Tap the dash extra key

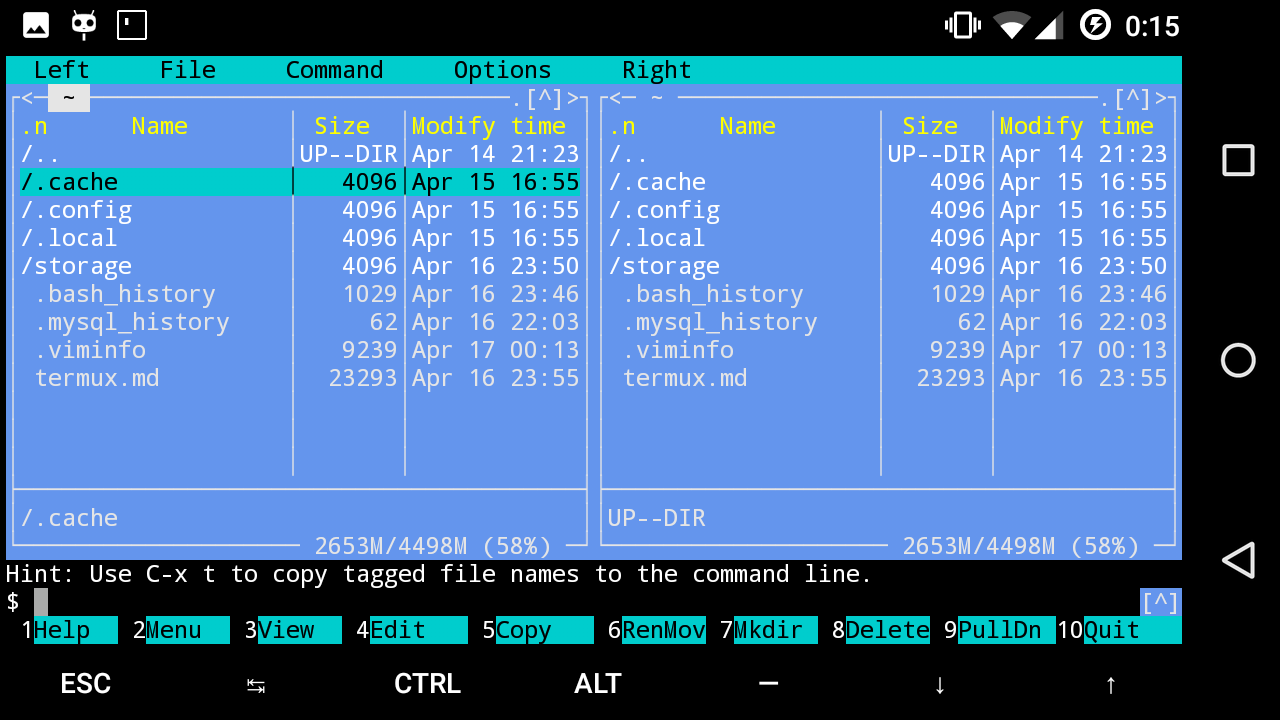(768, 684)
